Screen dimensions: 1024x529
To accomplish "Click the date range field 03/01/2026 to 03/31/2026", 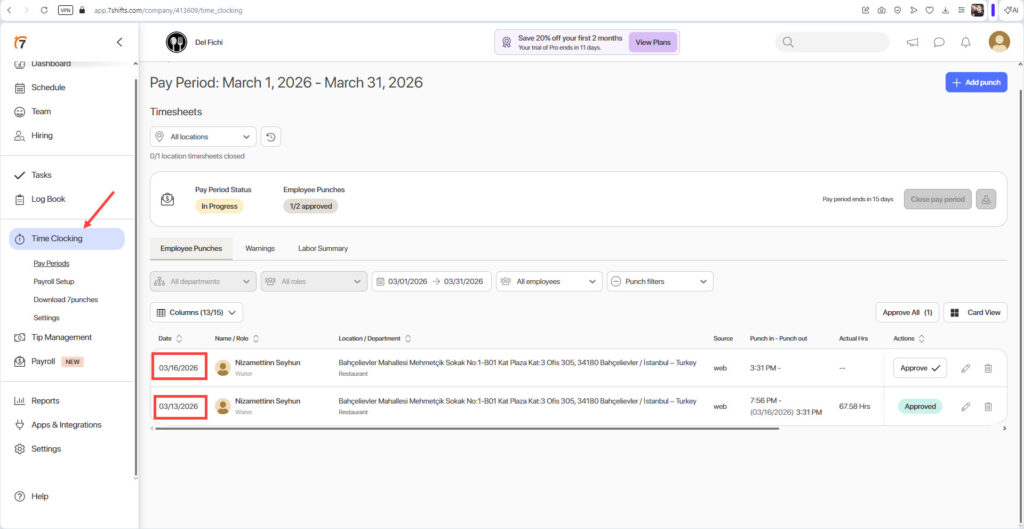I will pyautogui.click(x=432, y=282).
